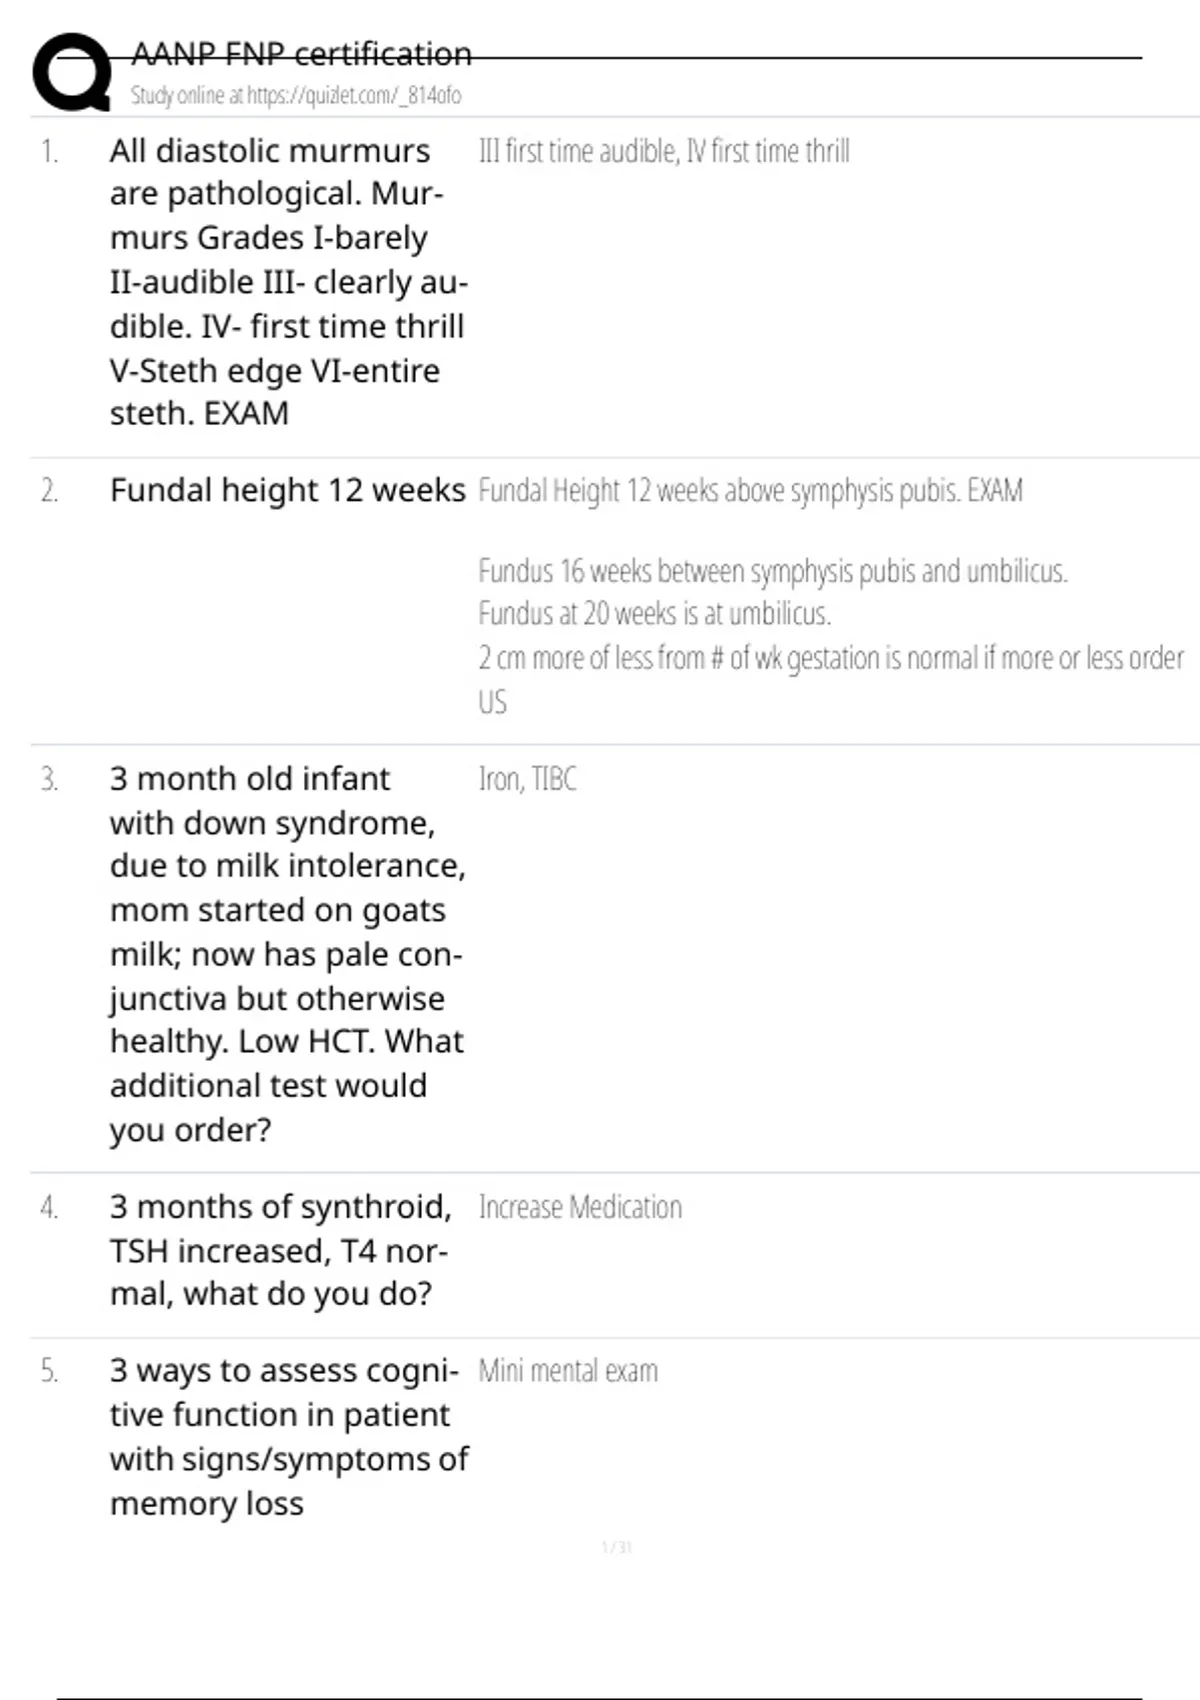Click the 'Iron, TIBC' answer

527,779
